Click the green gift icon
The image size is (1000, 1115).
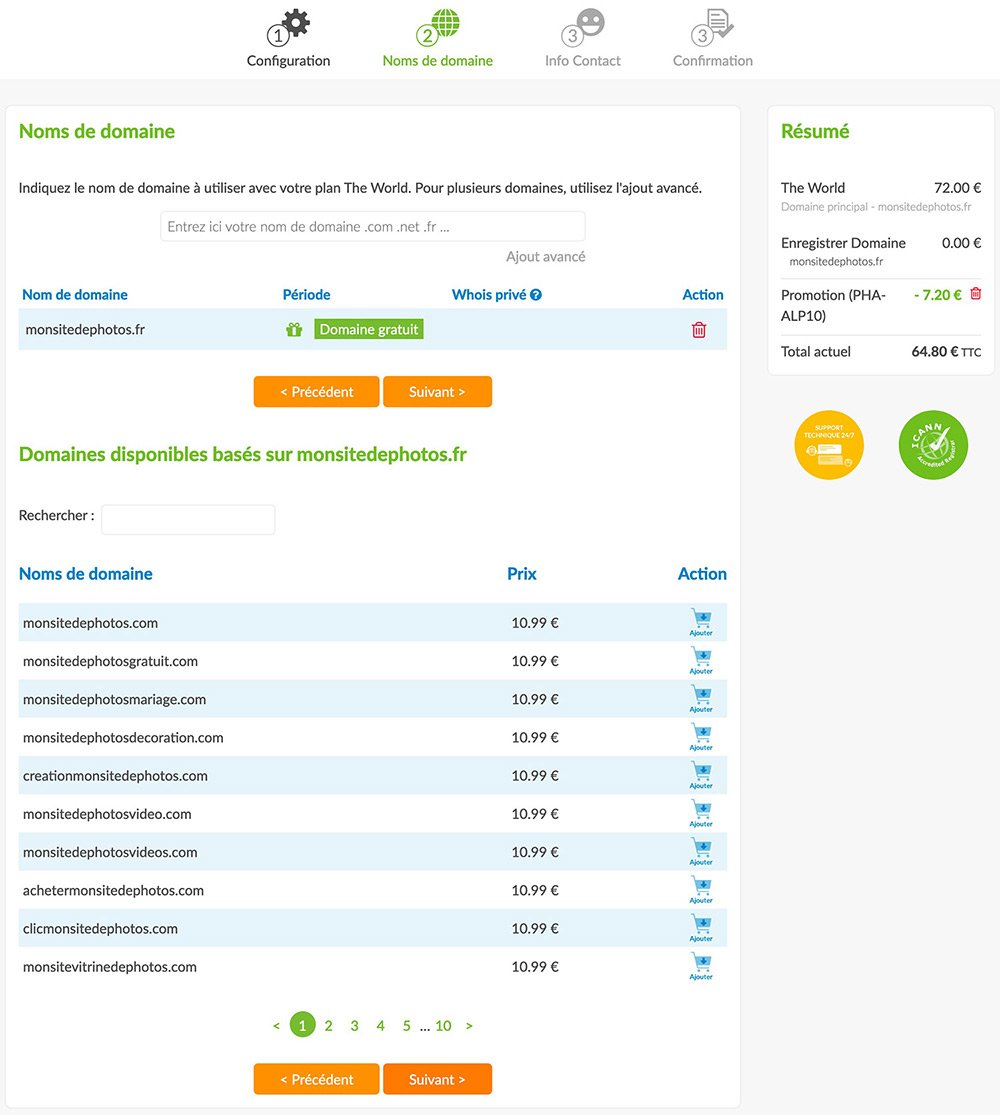click(294, 330)
